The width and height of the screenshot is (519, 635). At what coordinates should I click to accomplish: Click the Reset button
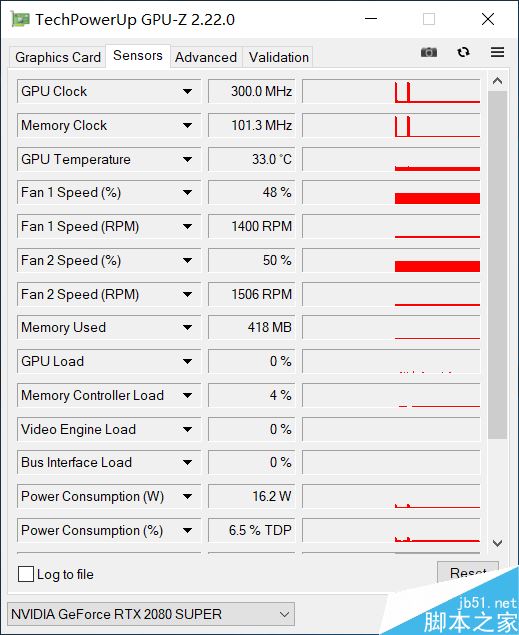(x=468, y=572)
